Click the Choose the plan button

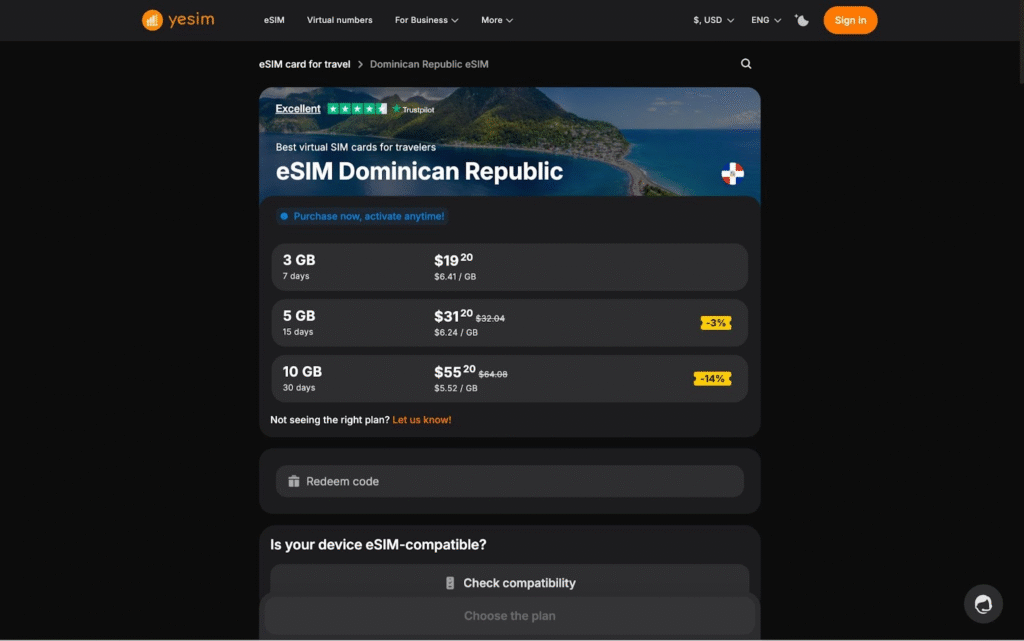509,616
